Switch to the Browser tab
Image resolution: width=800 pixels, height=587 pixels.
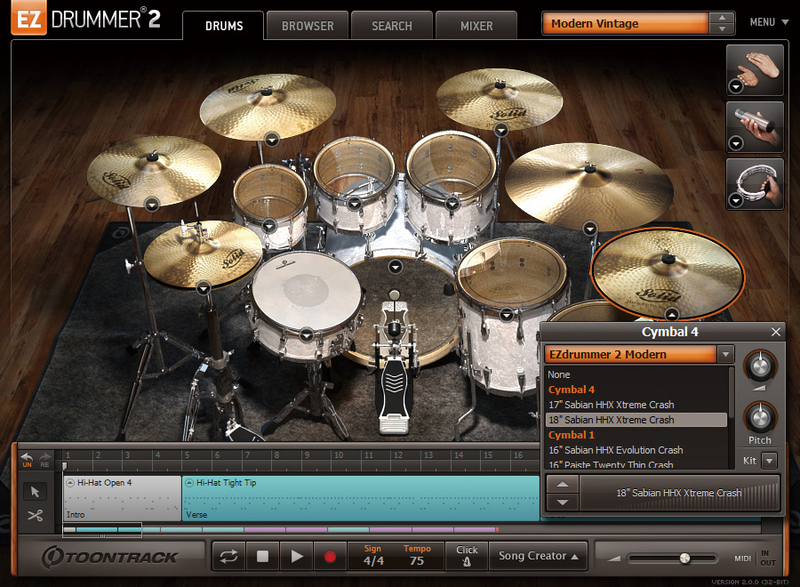tap(308, 26)
